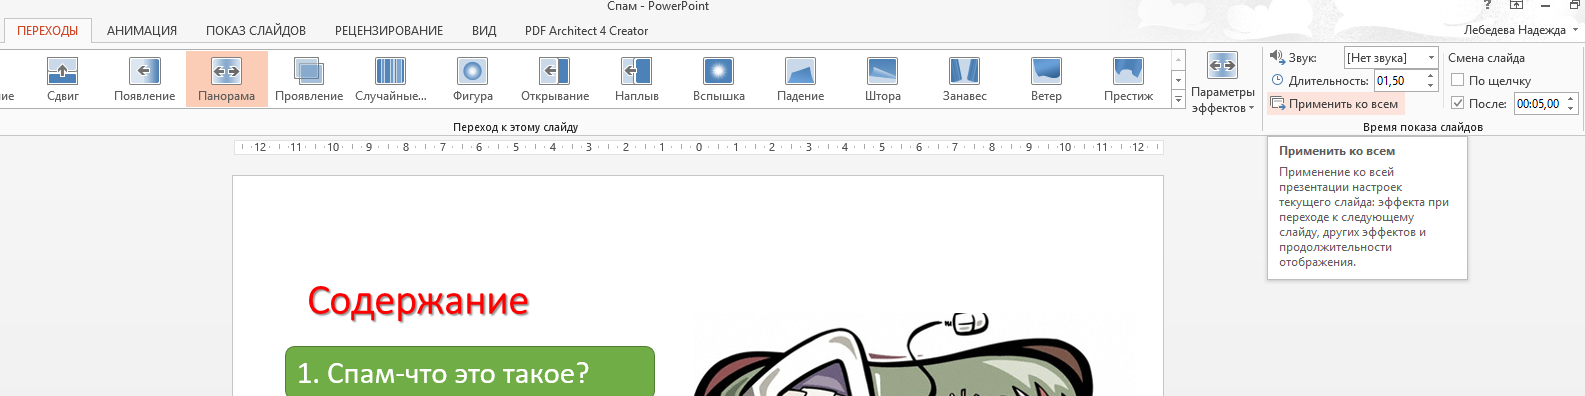The height and width of the screenshot is (396, 1585).
Task: Open the PDF Architect 4 Creator tab
Action: click(586, 31)
